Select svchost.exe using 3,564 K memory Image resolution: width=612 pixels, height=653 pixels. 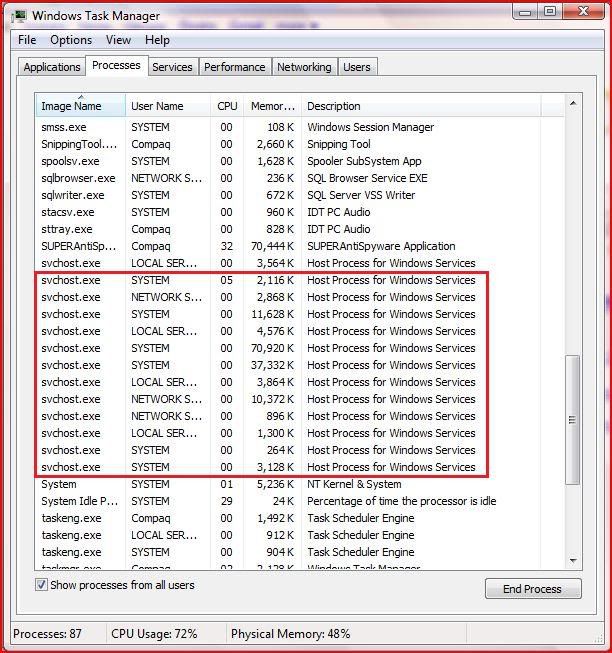(300, 263)
